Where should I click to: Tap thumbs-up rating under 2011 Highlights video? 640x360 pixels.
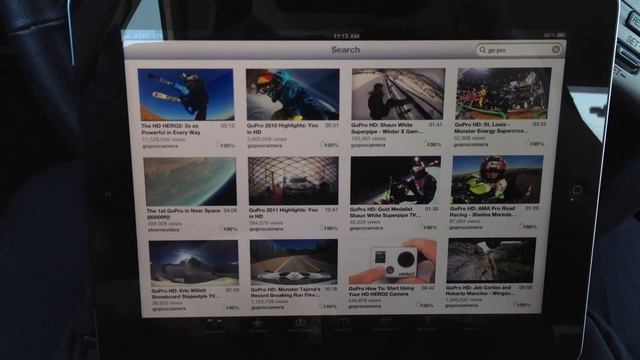click(329, 228)
